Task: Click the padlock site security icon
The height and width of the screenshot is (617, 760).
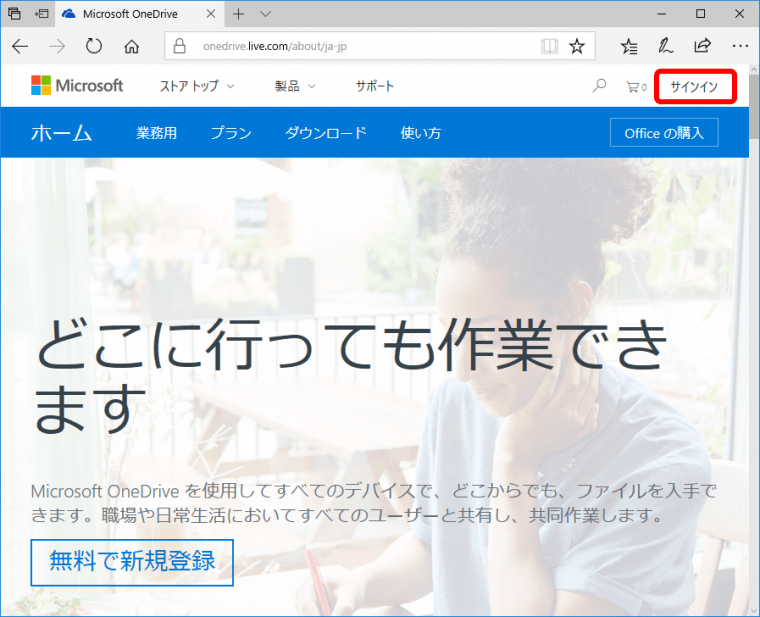Action: coord(180,46)
